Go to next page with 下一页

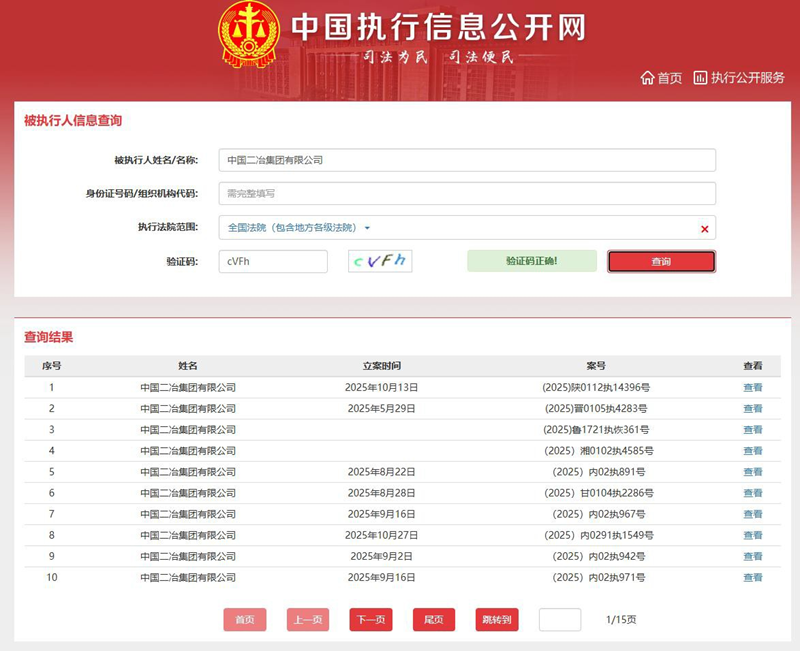click(371, 620)
